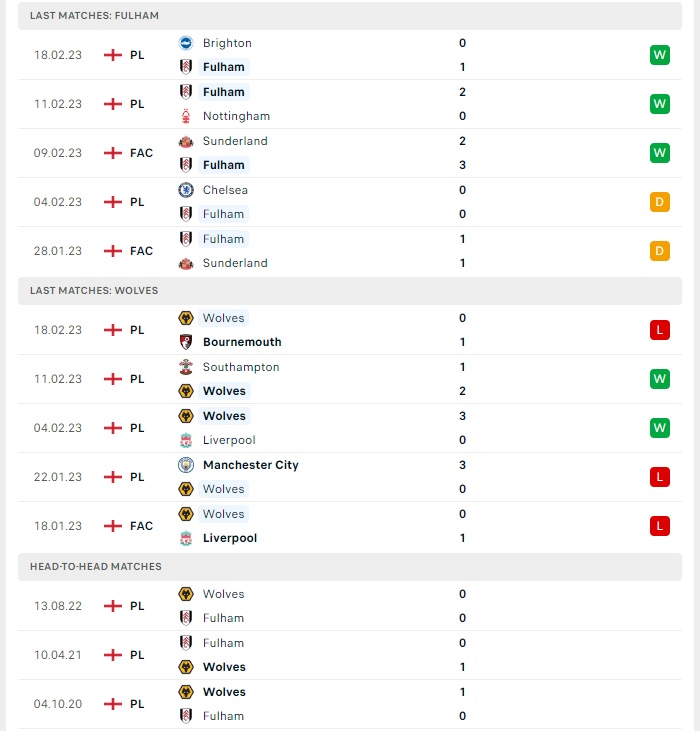The width and height of the screenshot is (700, 732).
Task: Click England flag for the 18.02.23 Brighton match
Action: point(113,55)
